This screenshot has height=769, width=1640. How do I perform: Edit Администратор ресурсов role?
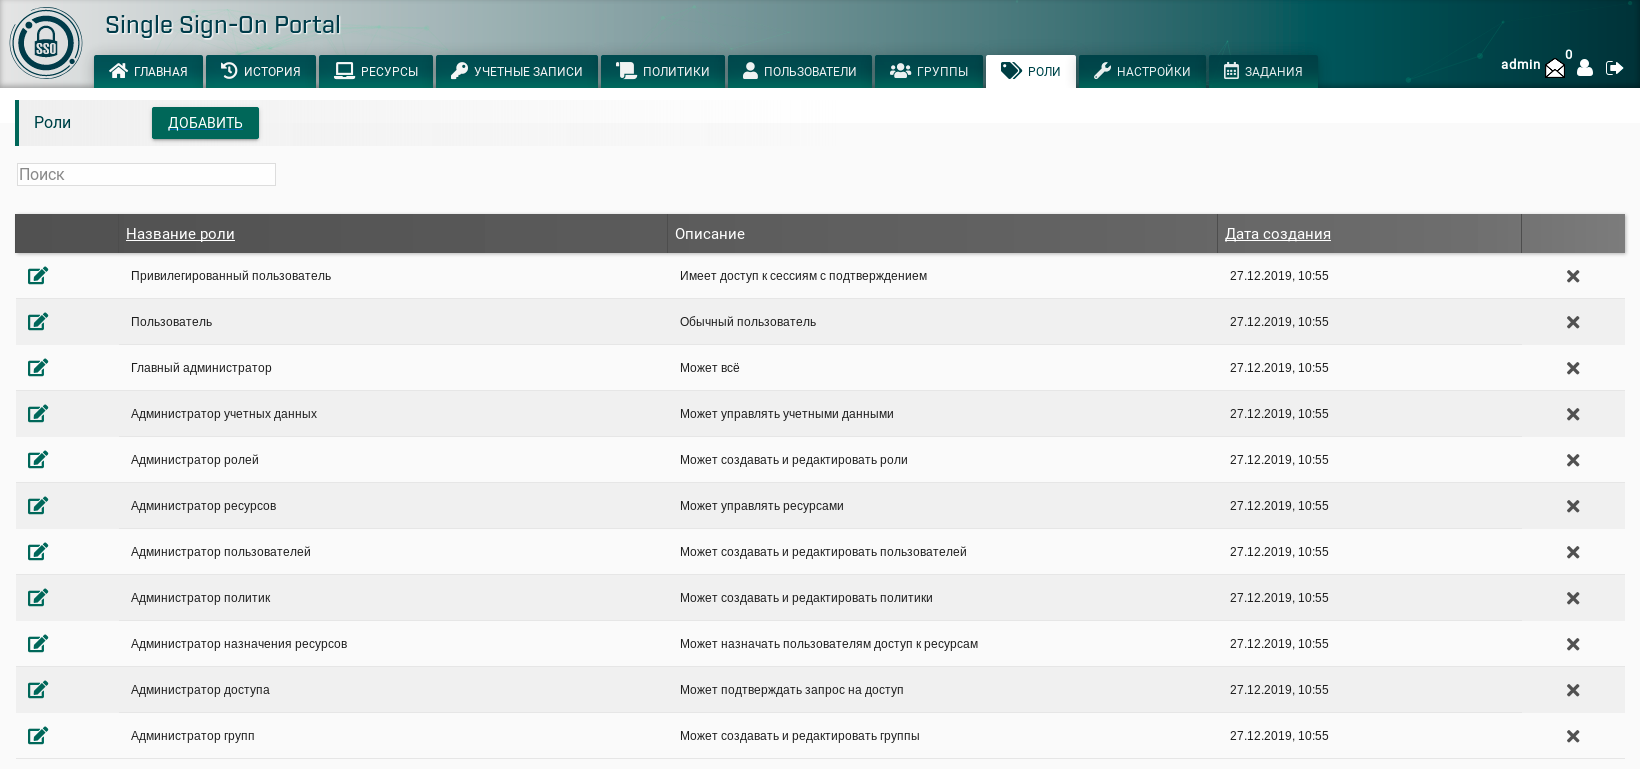(x=38, y=506)
